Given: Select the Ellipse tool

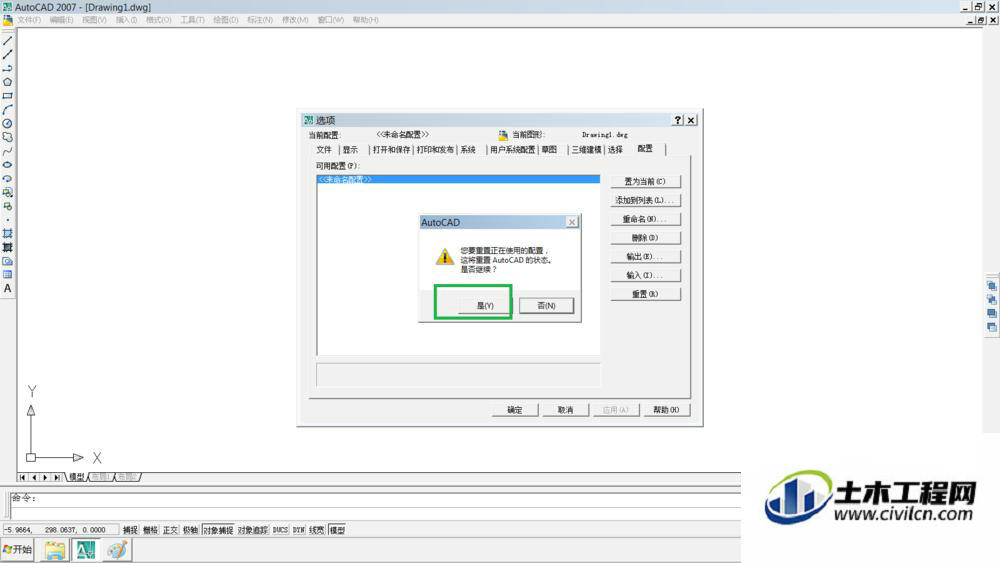Looking at the screenshot, I should [8, 165].
